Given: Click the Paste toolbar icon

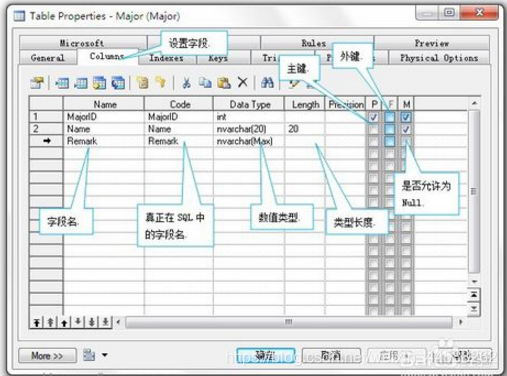Looking at the screenshot, I should [224, 83].
